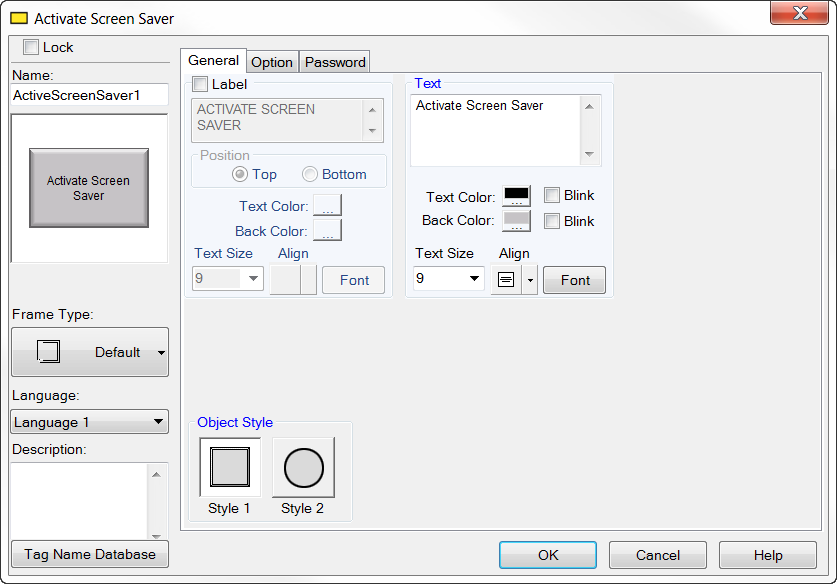Select the Bottom position radio button

310,174
